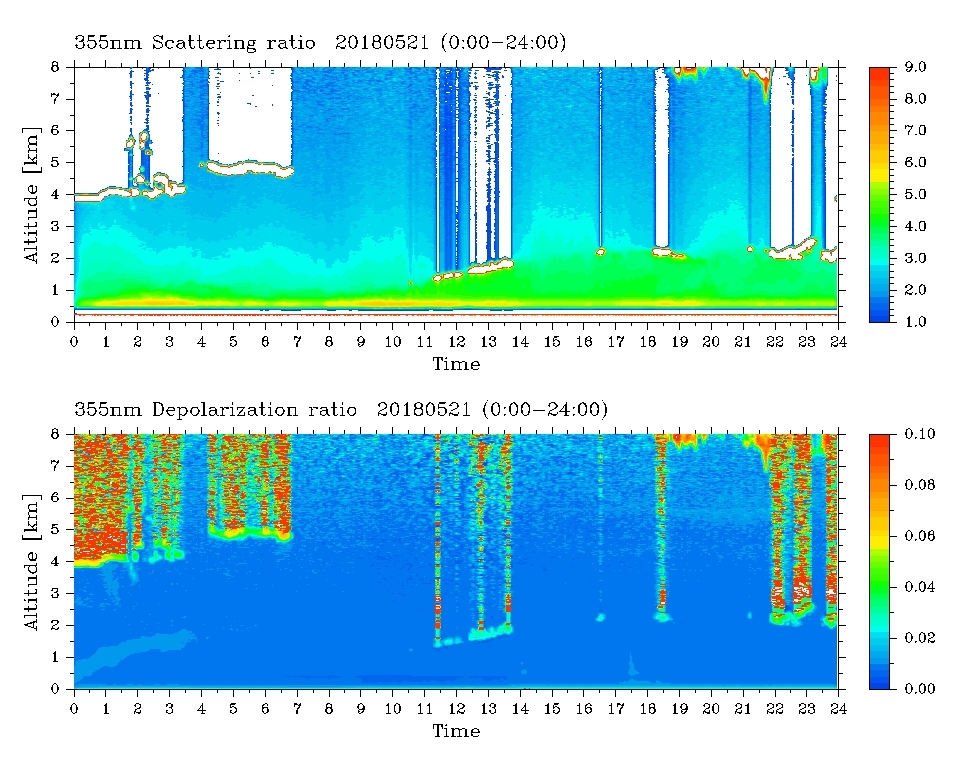Click the 9.0 value on the scattering color scale

[x=915, y=67]
